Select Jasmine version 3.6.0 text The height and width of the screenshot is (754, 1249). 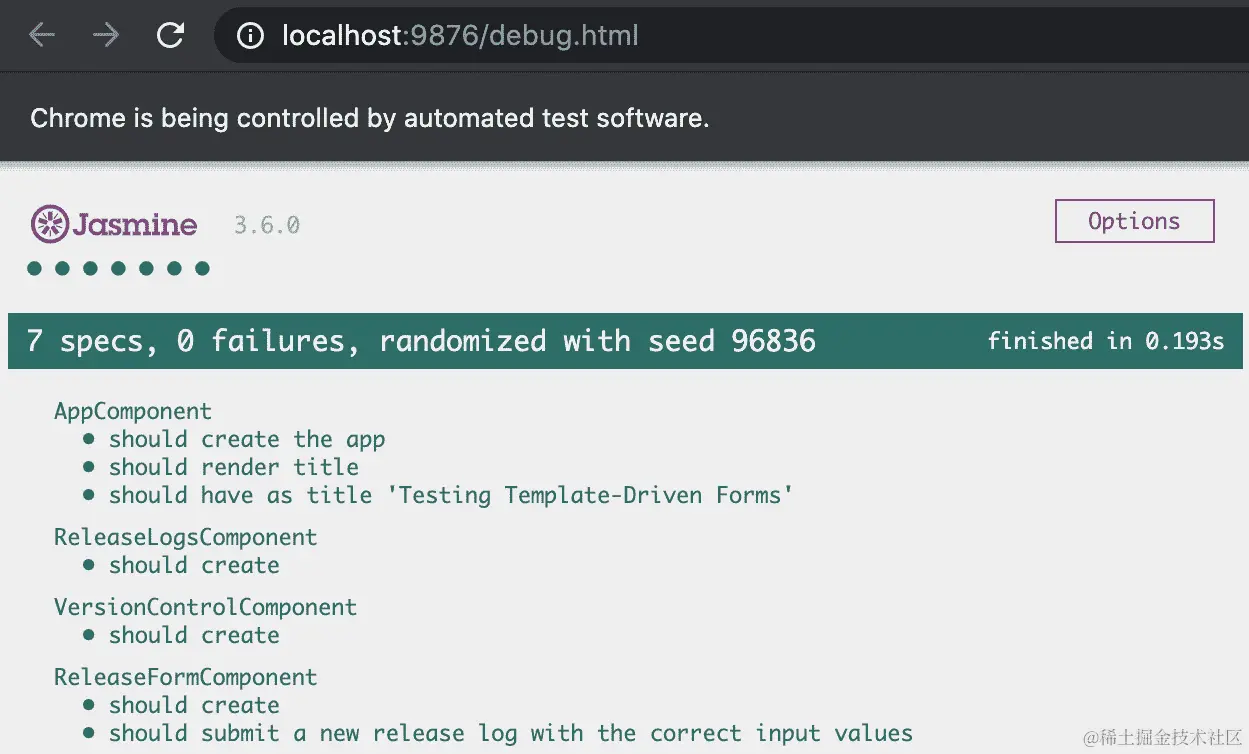coord(267,225)
